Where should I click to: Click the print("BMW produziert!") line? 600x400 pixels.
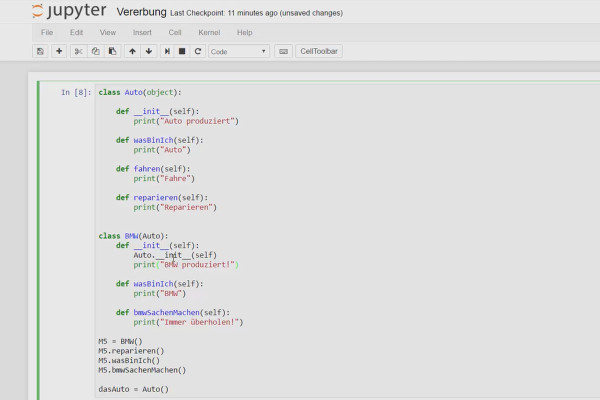click(186, 264)
